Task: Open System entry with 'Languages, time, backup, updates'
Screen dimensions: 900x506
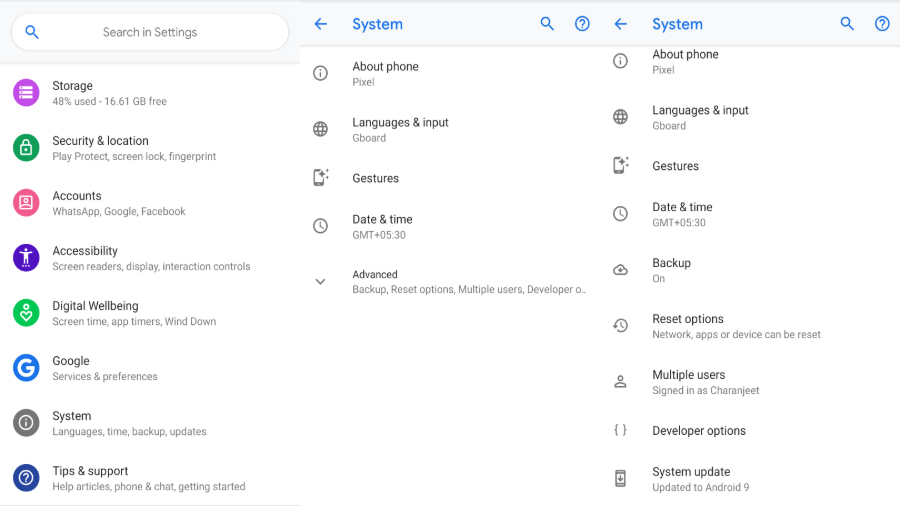Action: (x=129, y=423)
